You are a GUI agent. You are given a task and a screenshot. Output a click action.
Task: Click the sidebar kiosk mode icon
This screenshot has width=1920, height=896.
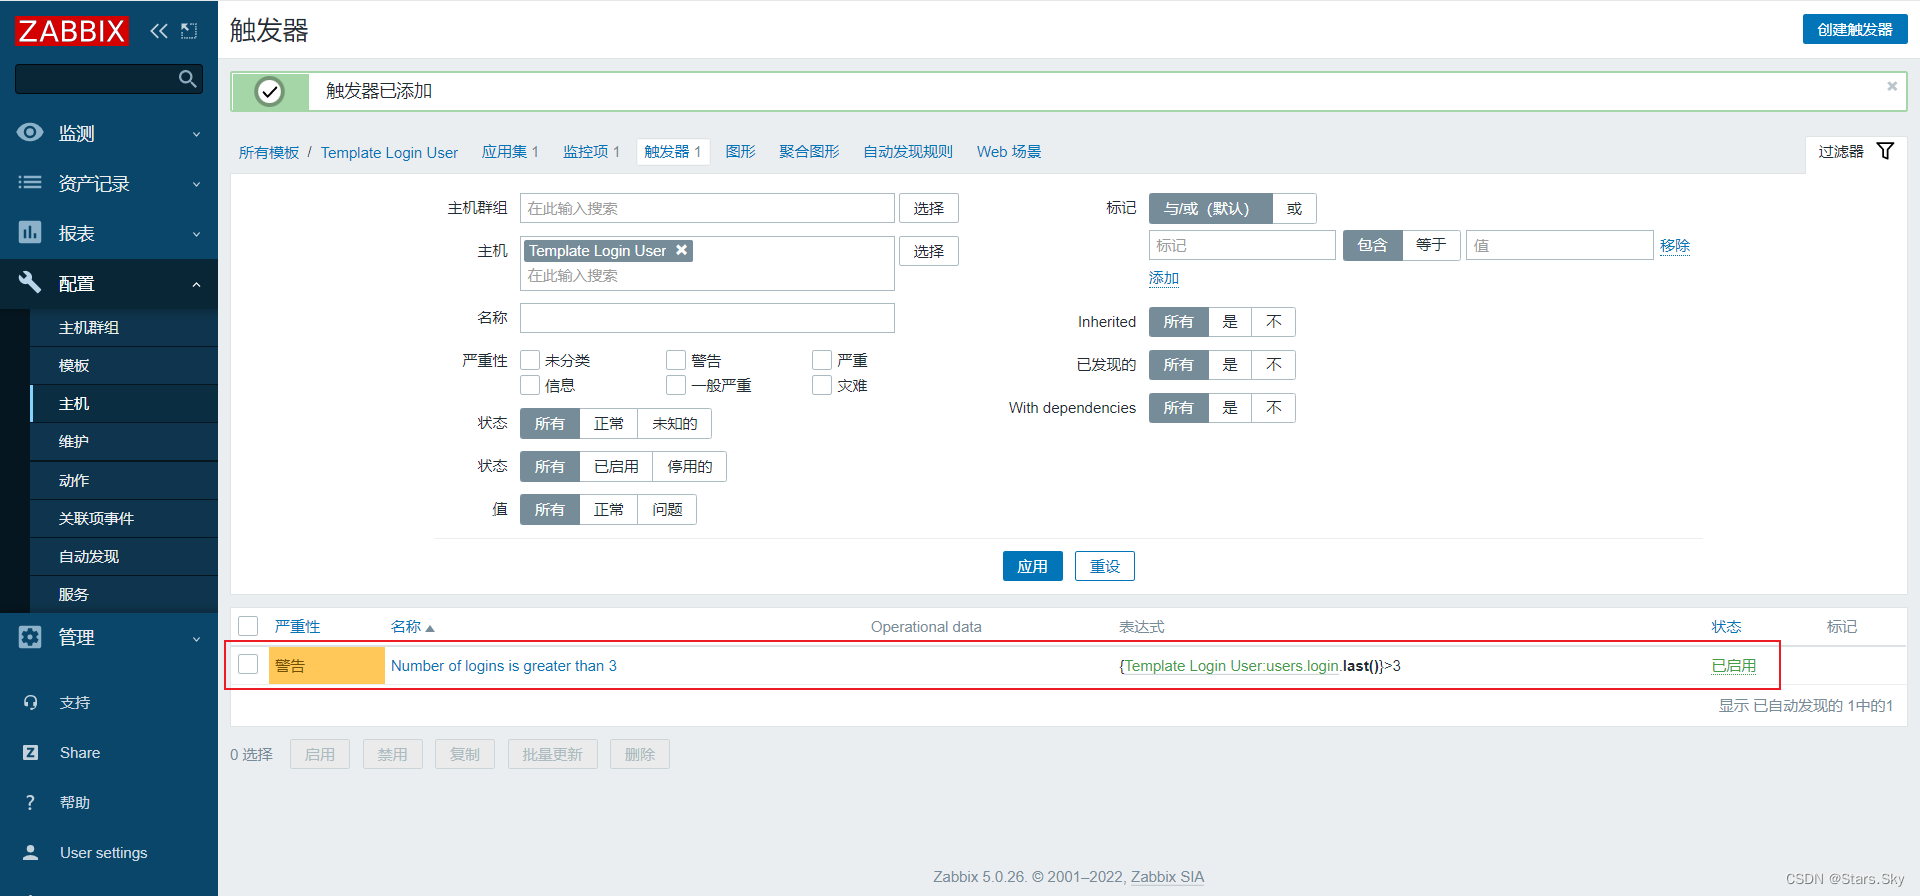189,31
